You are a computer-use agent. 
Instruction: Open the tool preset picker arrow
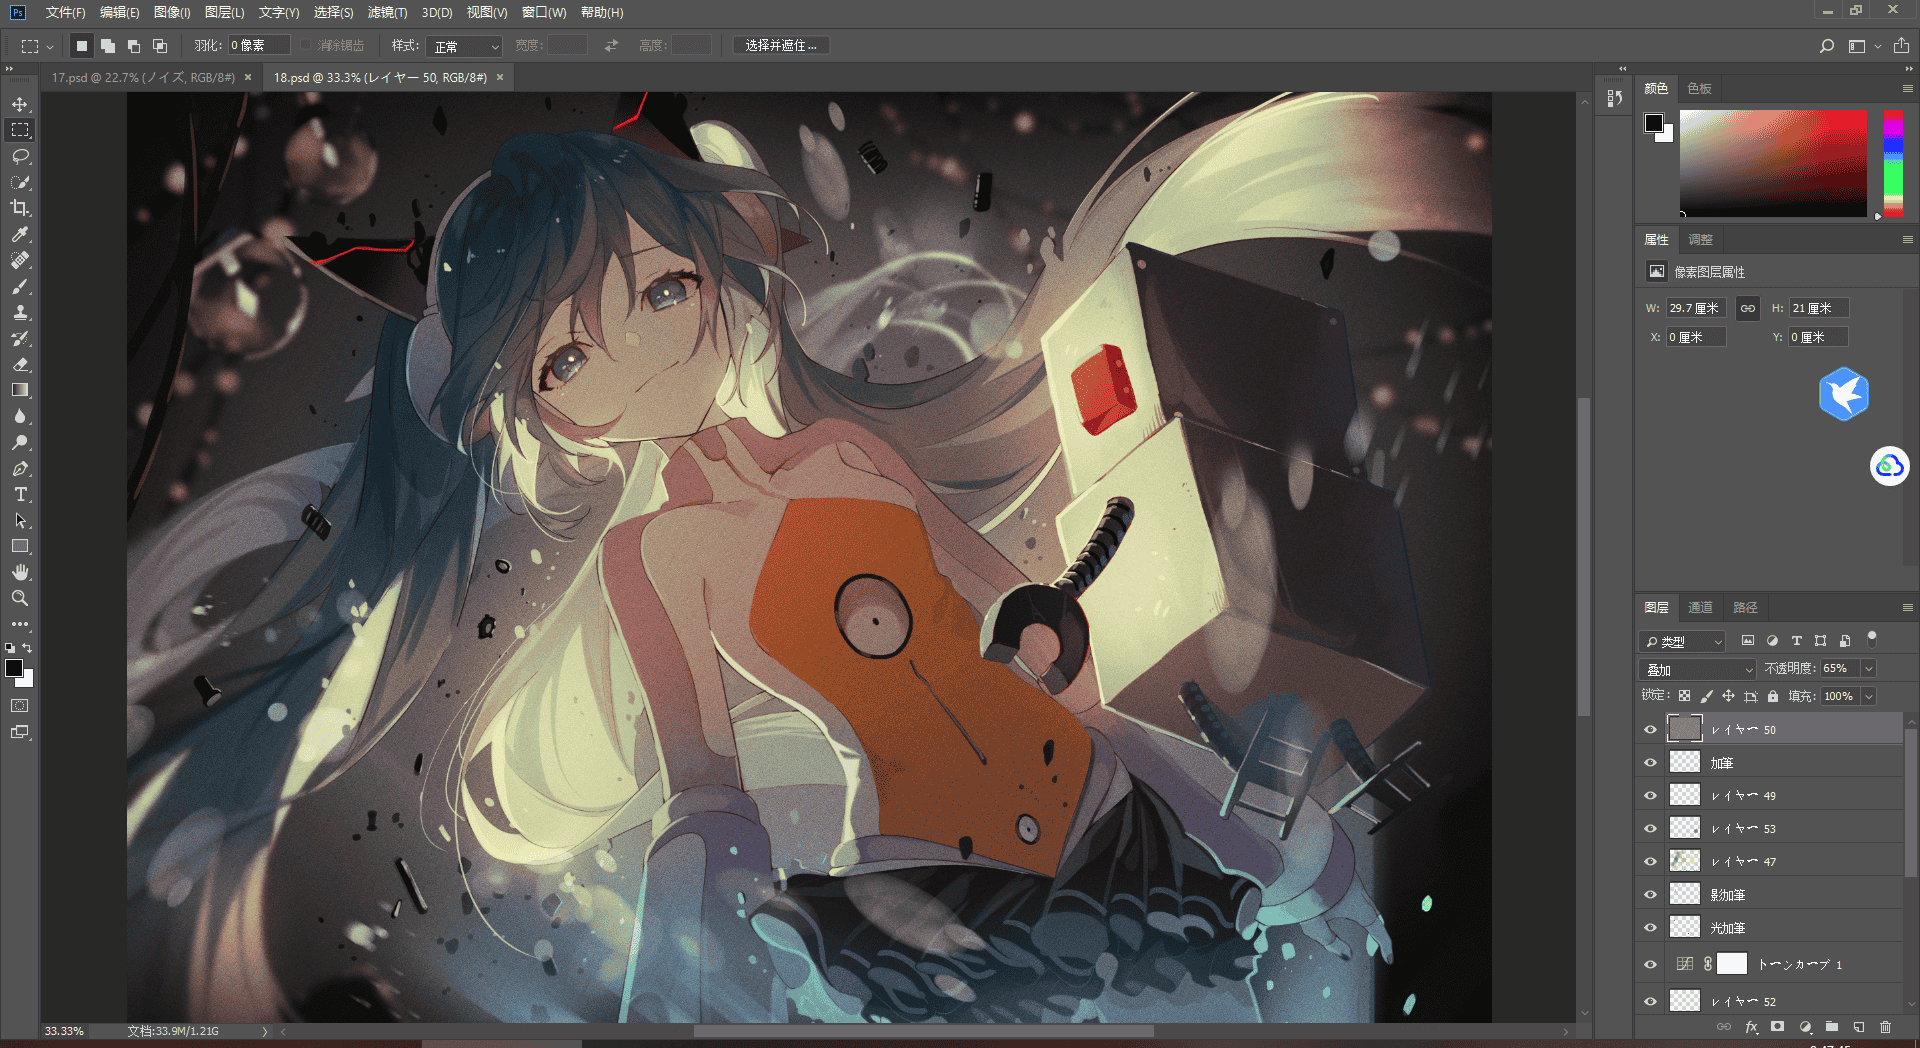click(x=50, y=46)
